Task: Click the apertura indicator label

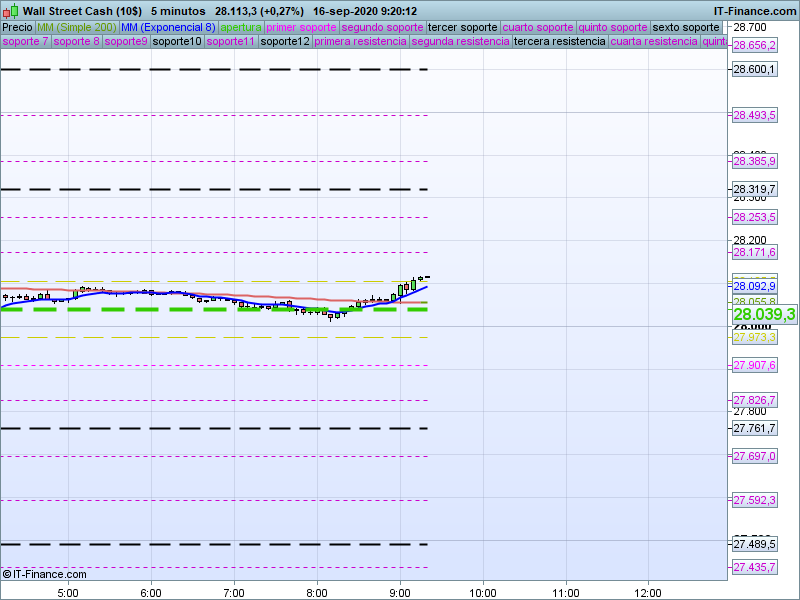Action: point(240,27)
